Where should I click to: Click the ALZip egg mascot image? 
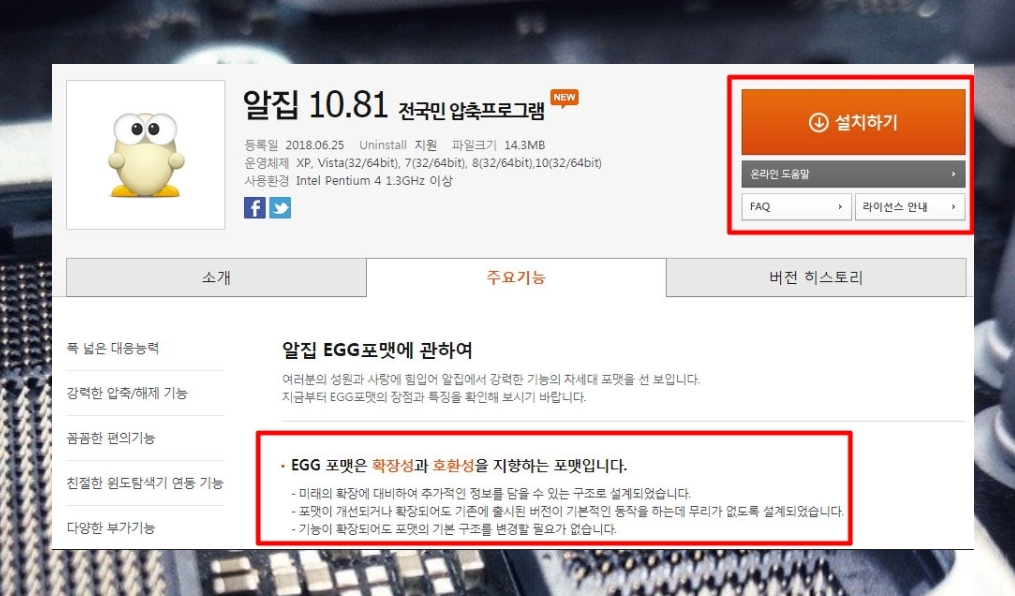pyautogui.click(x=146, y=155)
